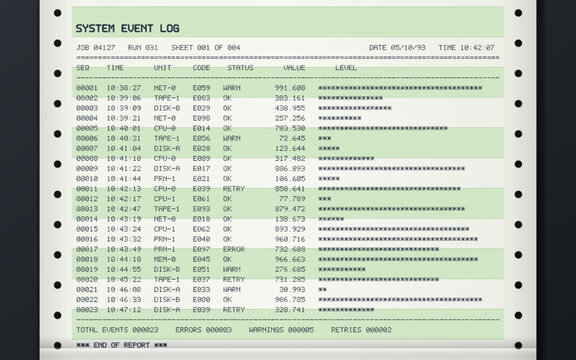Click the 'STATUS' column heading
576x360 pixels.
pyautogui.click(x=240, y=68)
